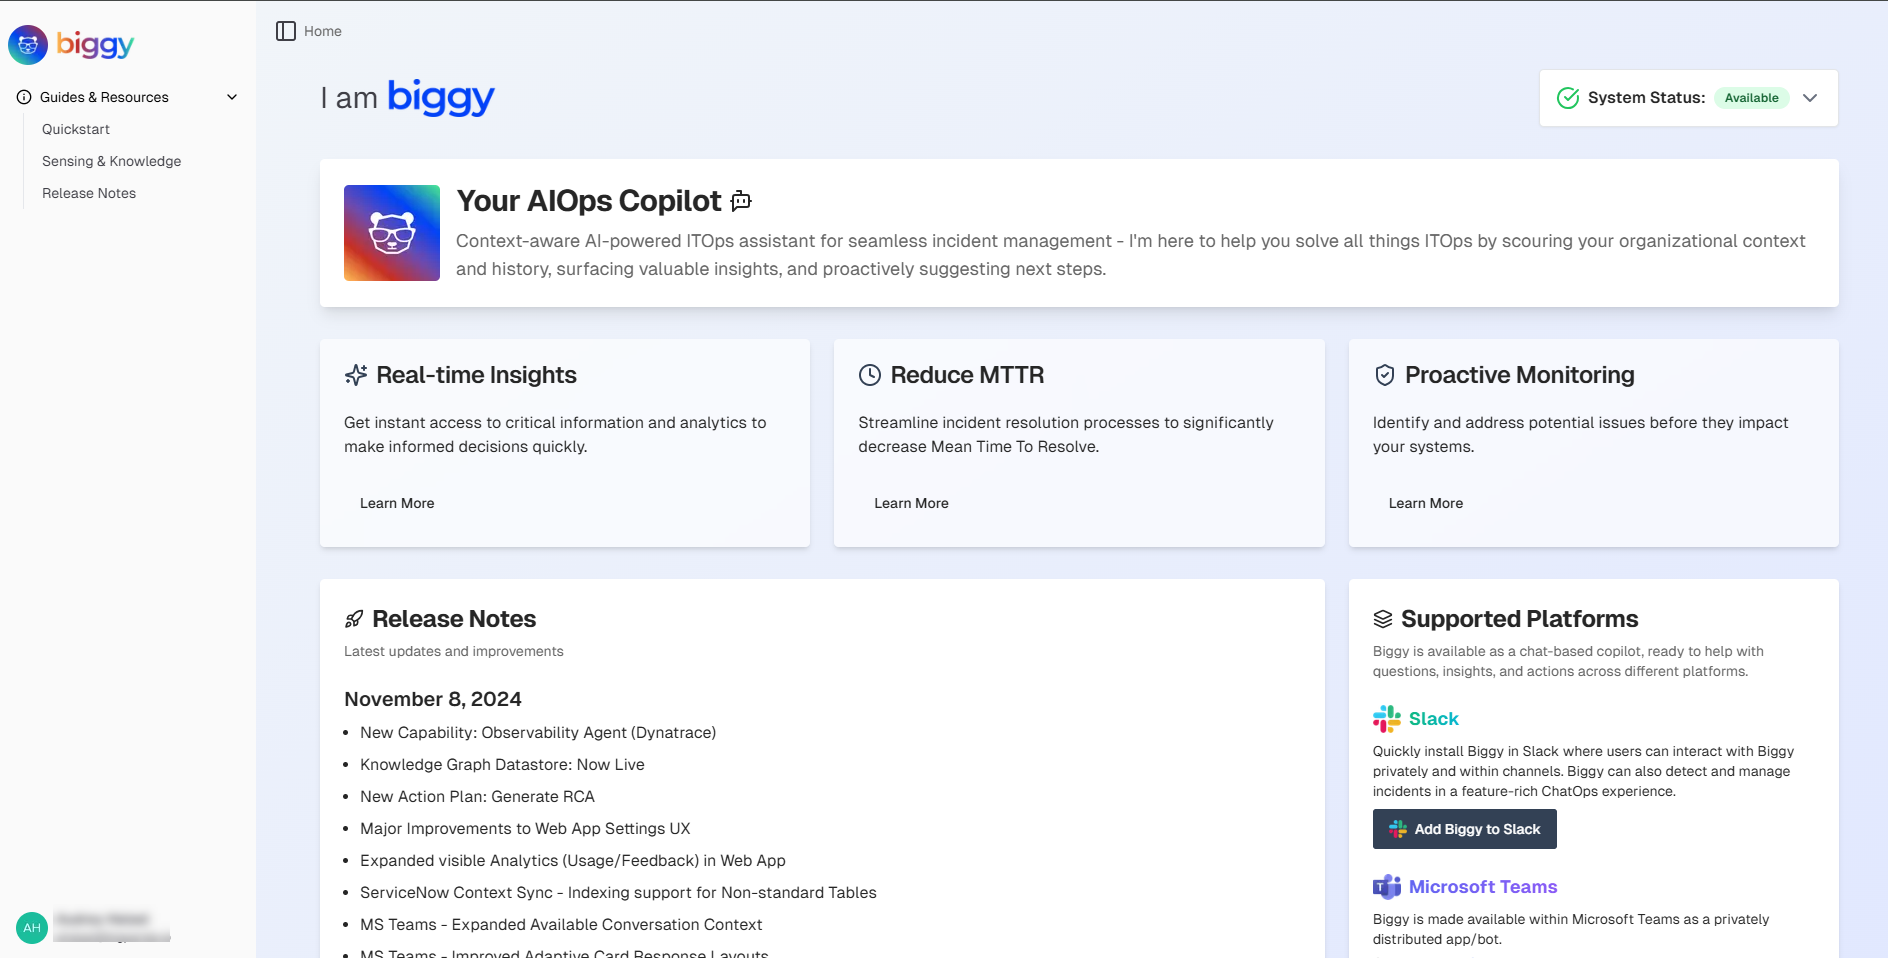Click the rocket Release Notes icon
The width and height of the screenshot is (1888, 958).
pyautogui.click(x=354, y=619)
